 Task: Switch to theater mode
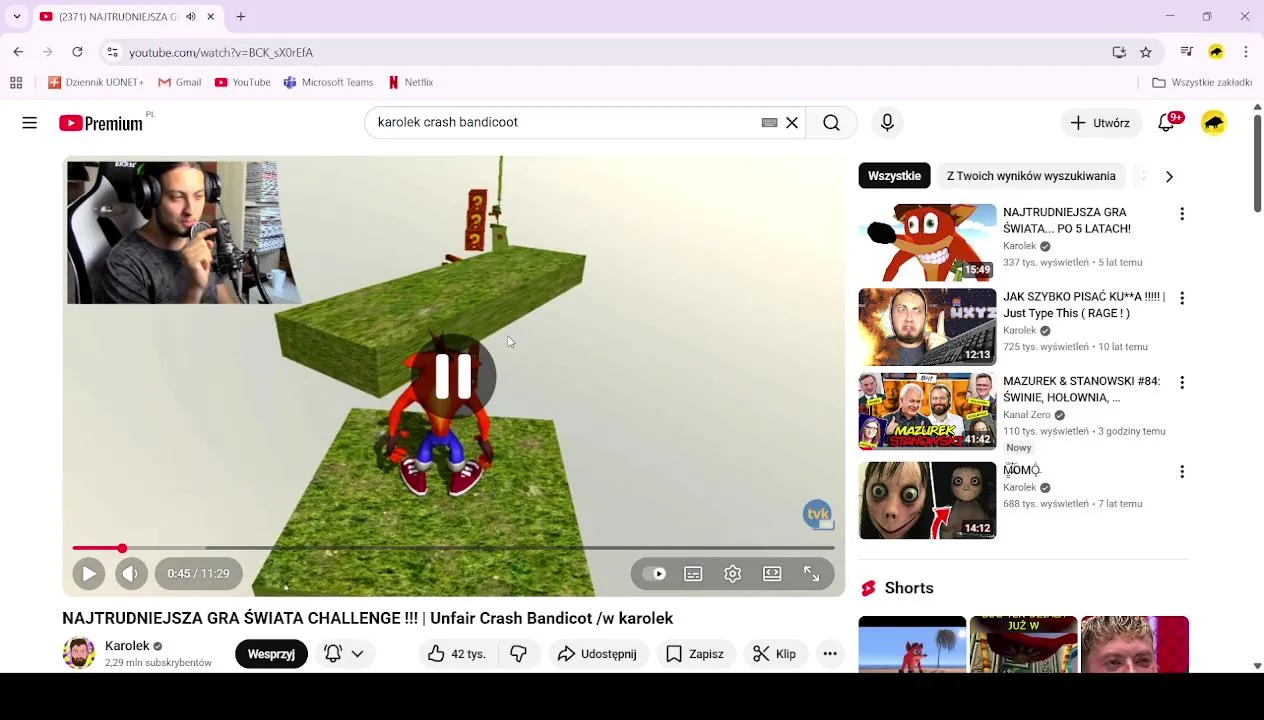(x=772, y=574)
